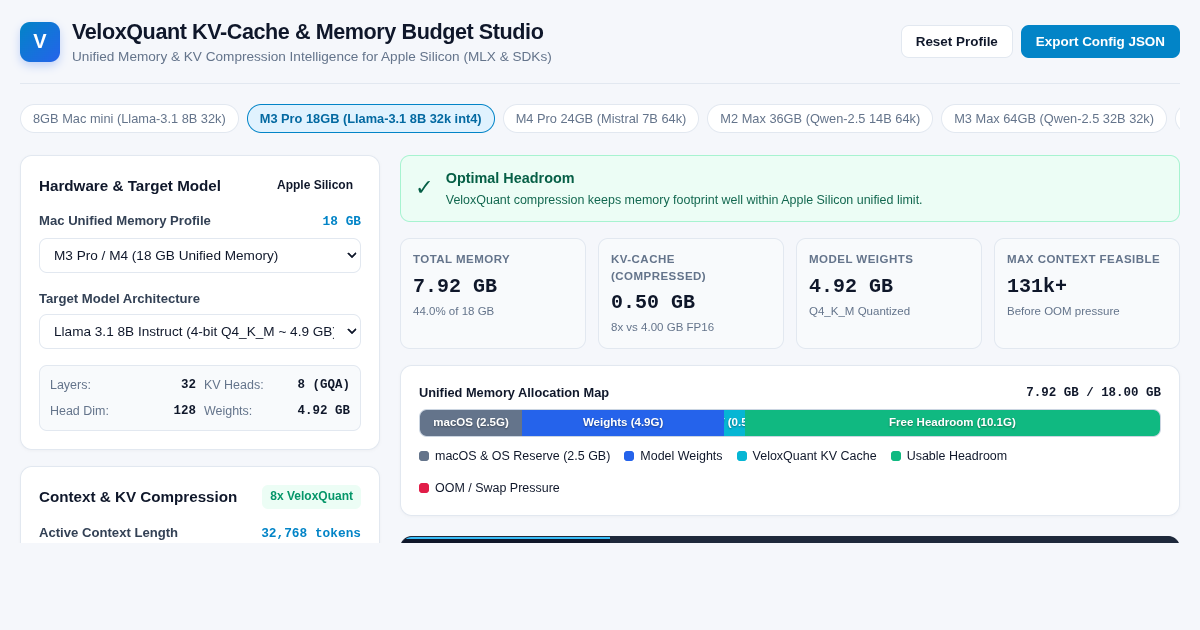Click the Free Headroom (10.1G) segment
The width and height of the screenshot is (1200, 630).
point(952,422)
